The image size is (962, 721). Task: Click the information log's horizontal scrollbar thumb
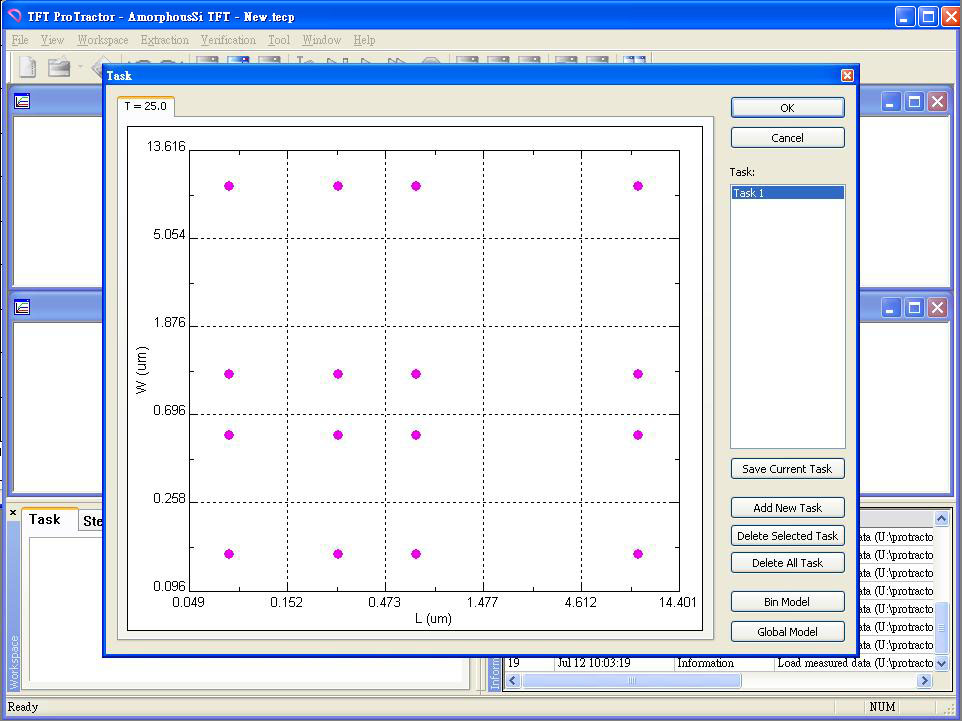631,680
